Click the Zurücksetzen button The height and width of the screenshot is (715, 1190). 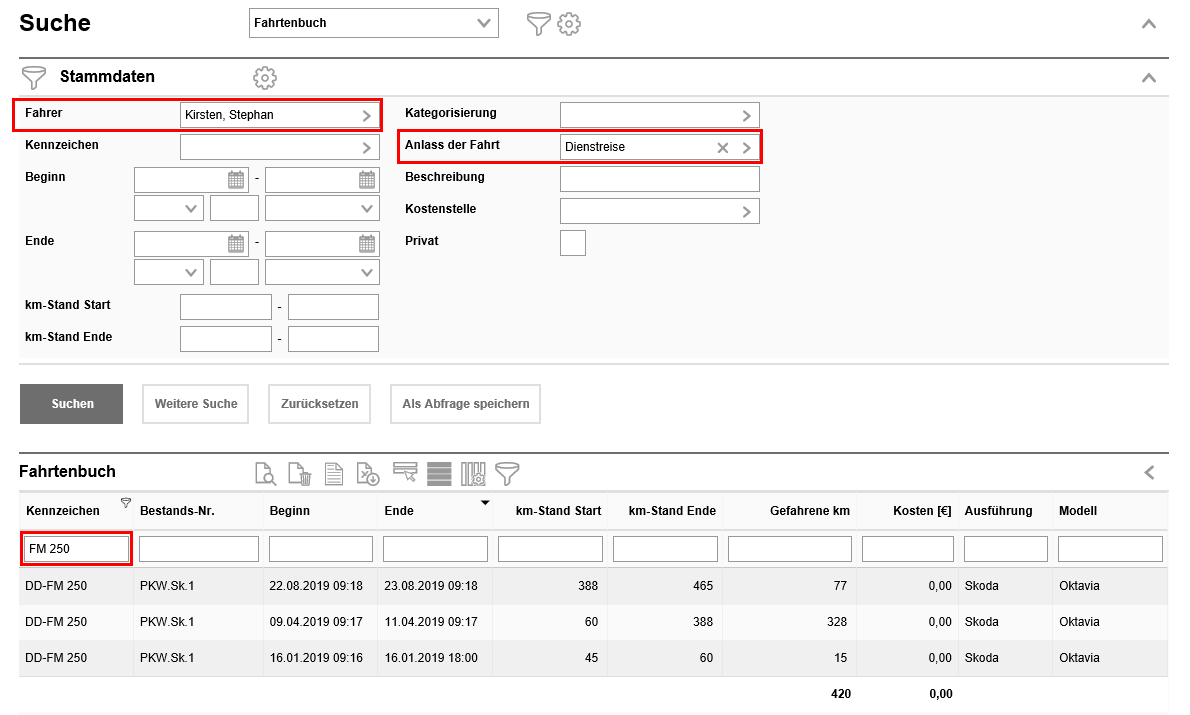click(319, 404)
